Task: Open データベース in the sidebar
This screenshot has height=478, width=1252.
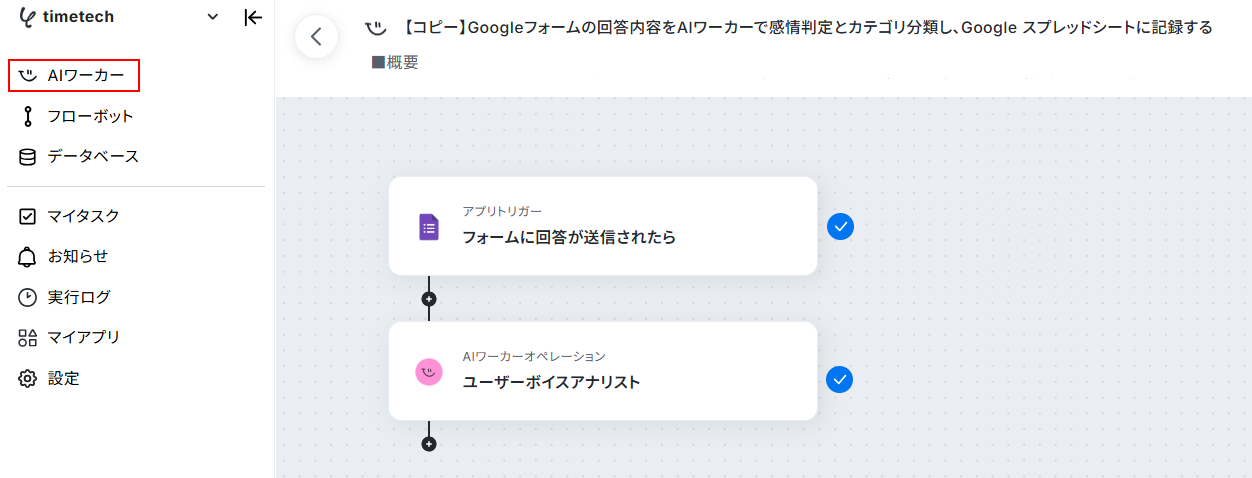Action: [x=79, y=156]
